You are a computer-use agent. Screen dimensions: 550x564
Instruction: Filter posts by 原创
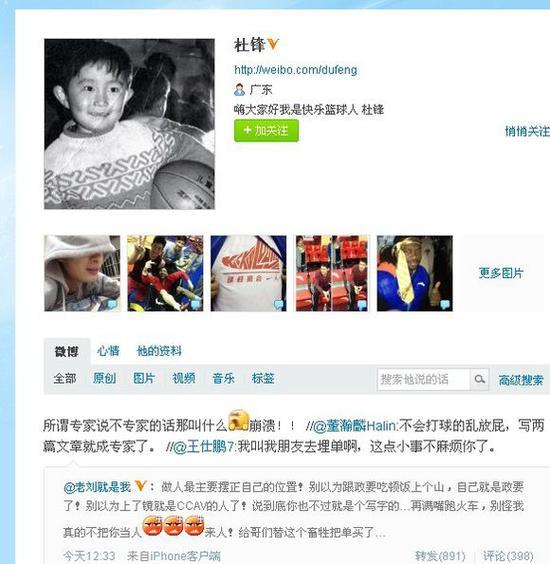coord(104,378)
